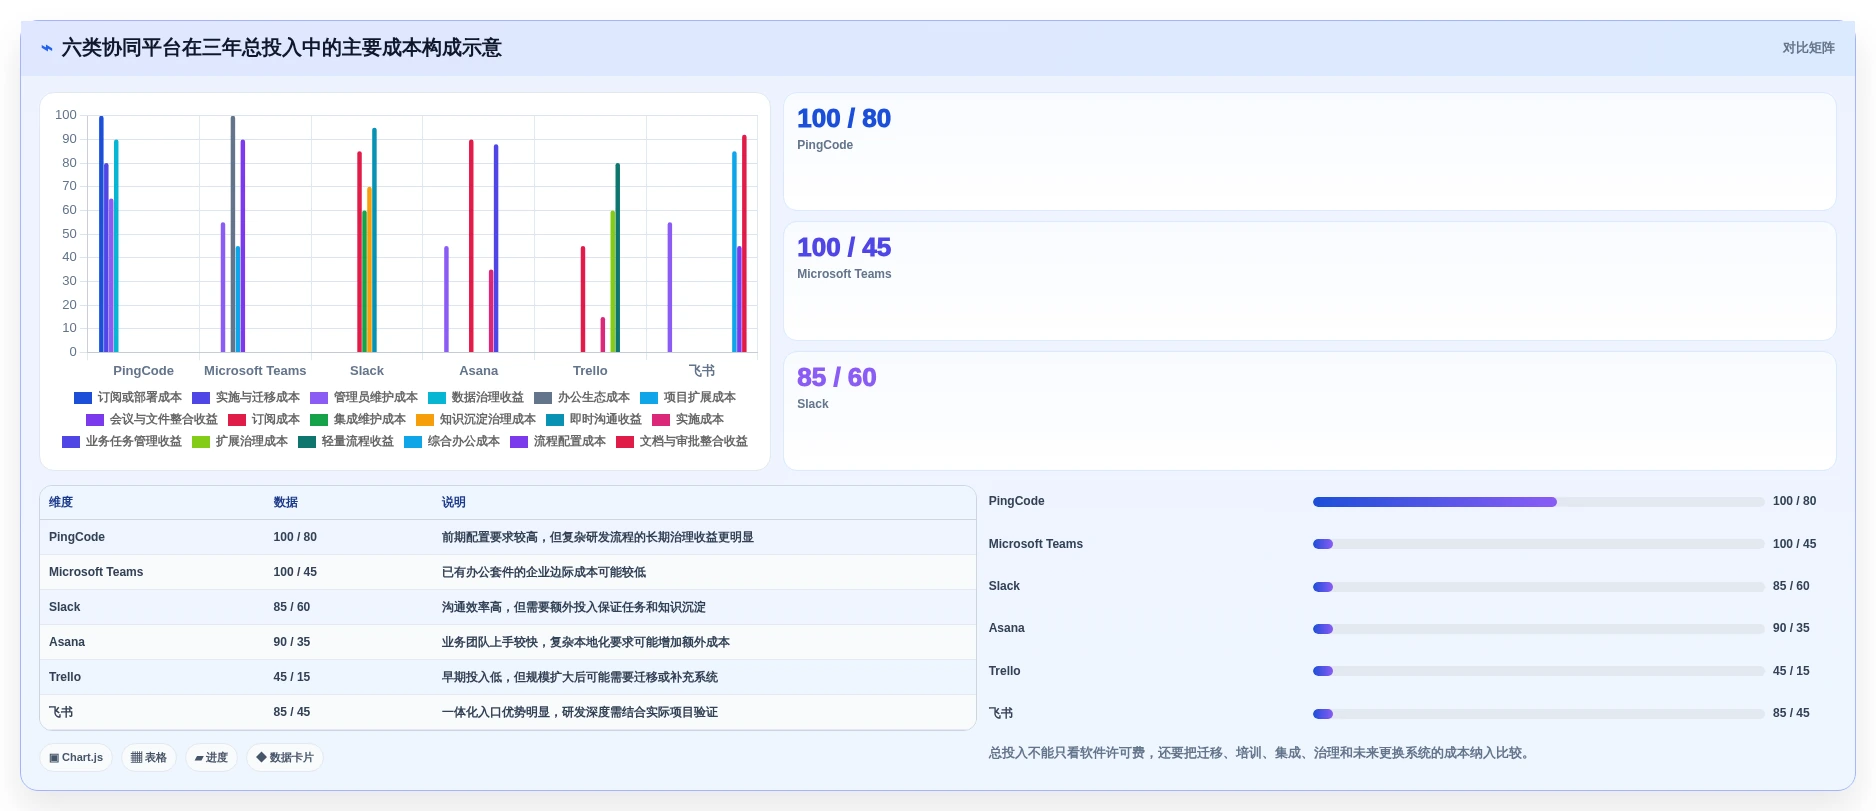The image size is (1876, 811).
Task: Click the Chart.js tag chip
Action: click(76, 758)
